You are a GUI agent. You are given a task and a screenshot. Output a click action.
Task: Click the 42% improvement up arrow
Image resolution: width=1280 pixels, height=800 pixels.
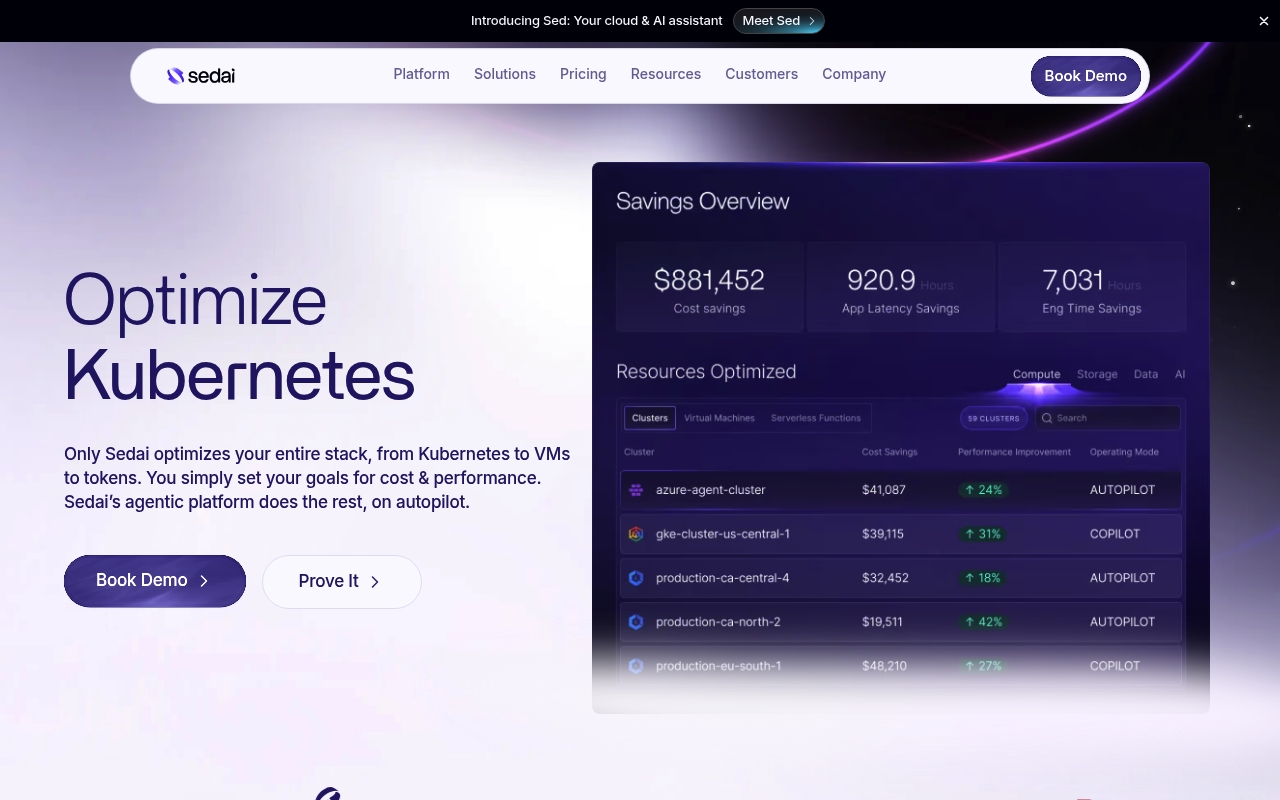(970, 622)
